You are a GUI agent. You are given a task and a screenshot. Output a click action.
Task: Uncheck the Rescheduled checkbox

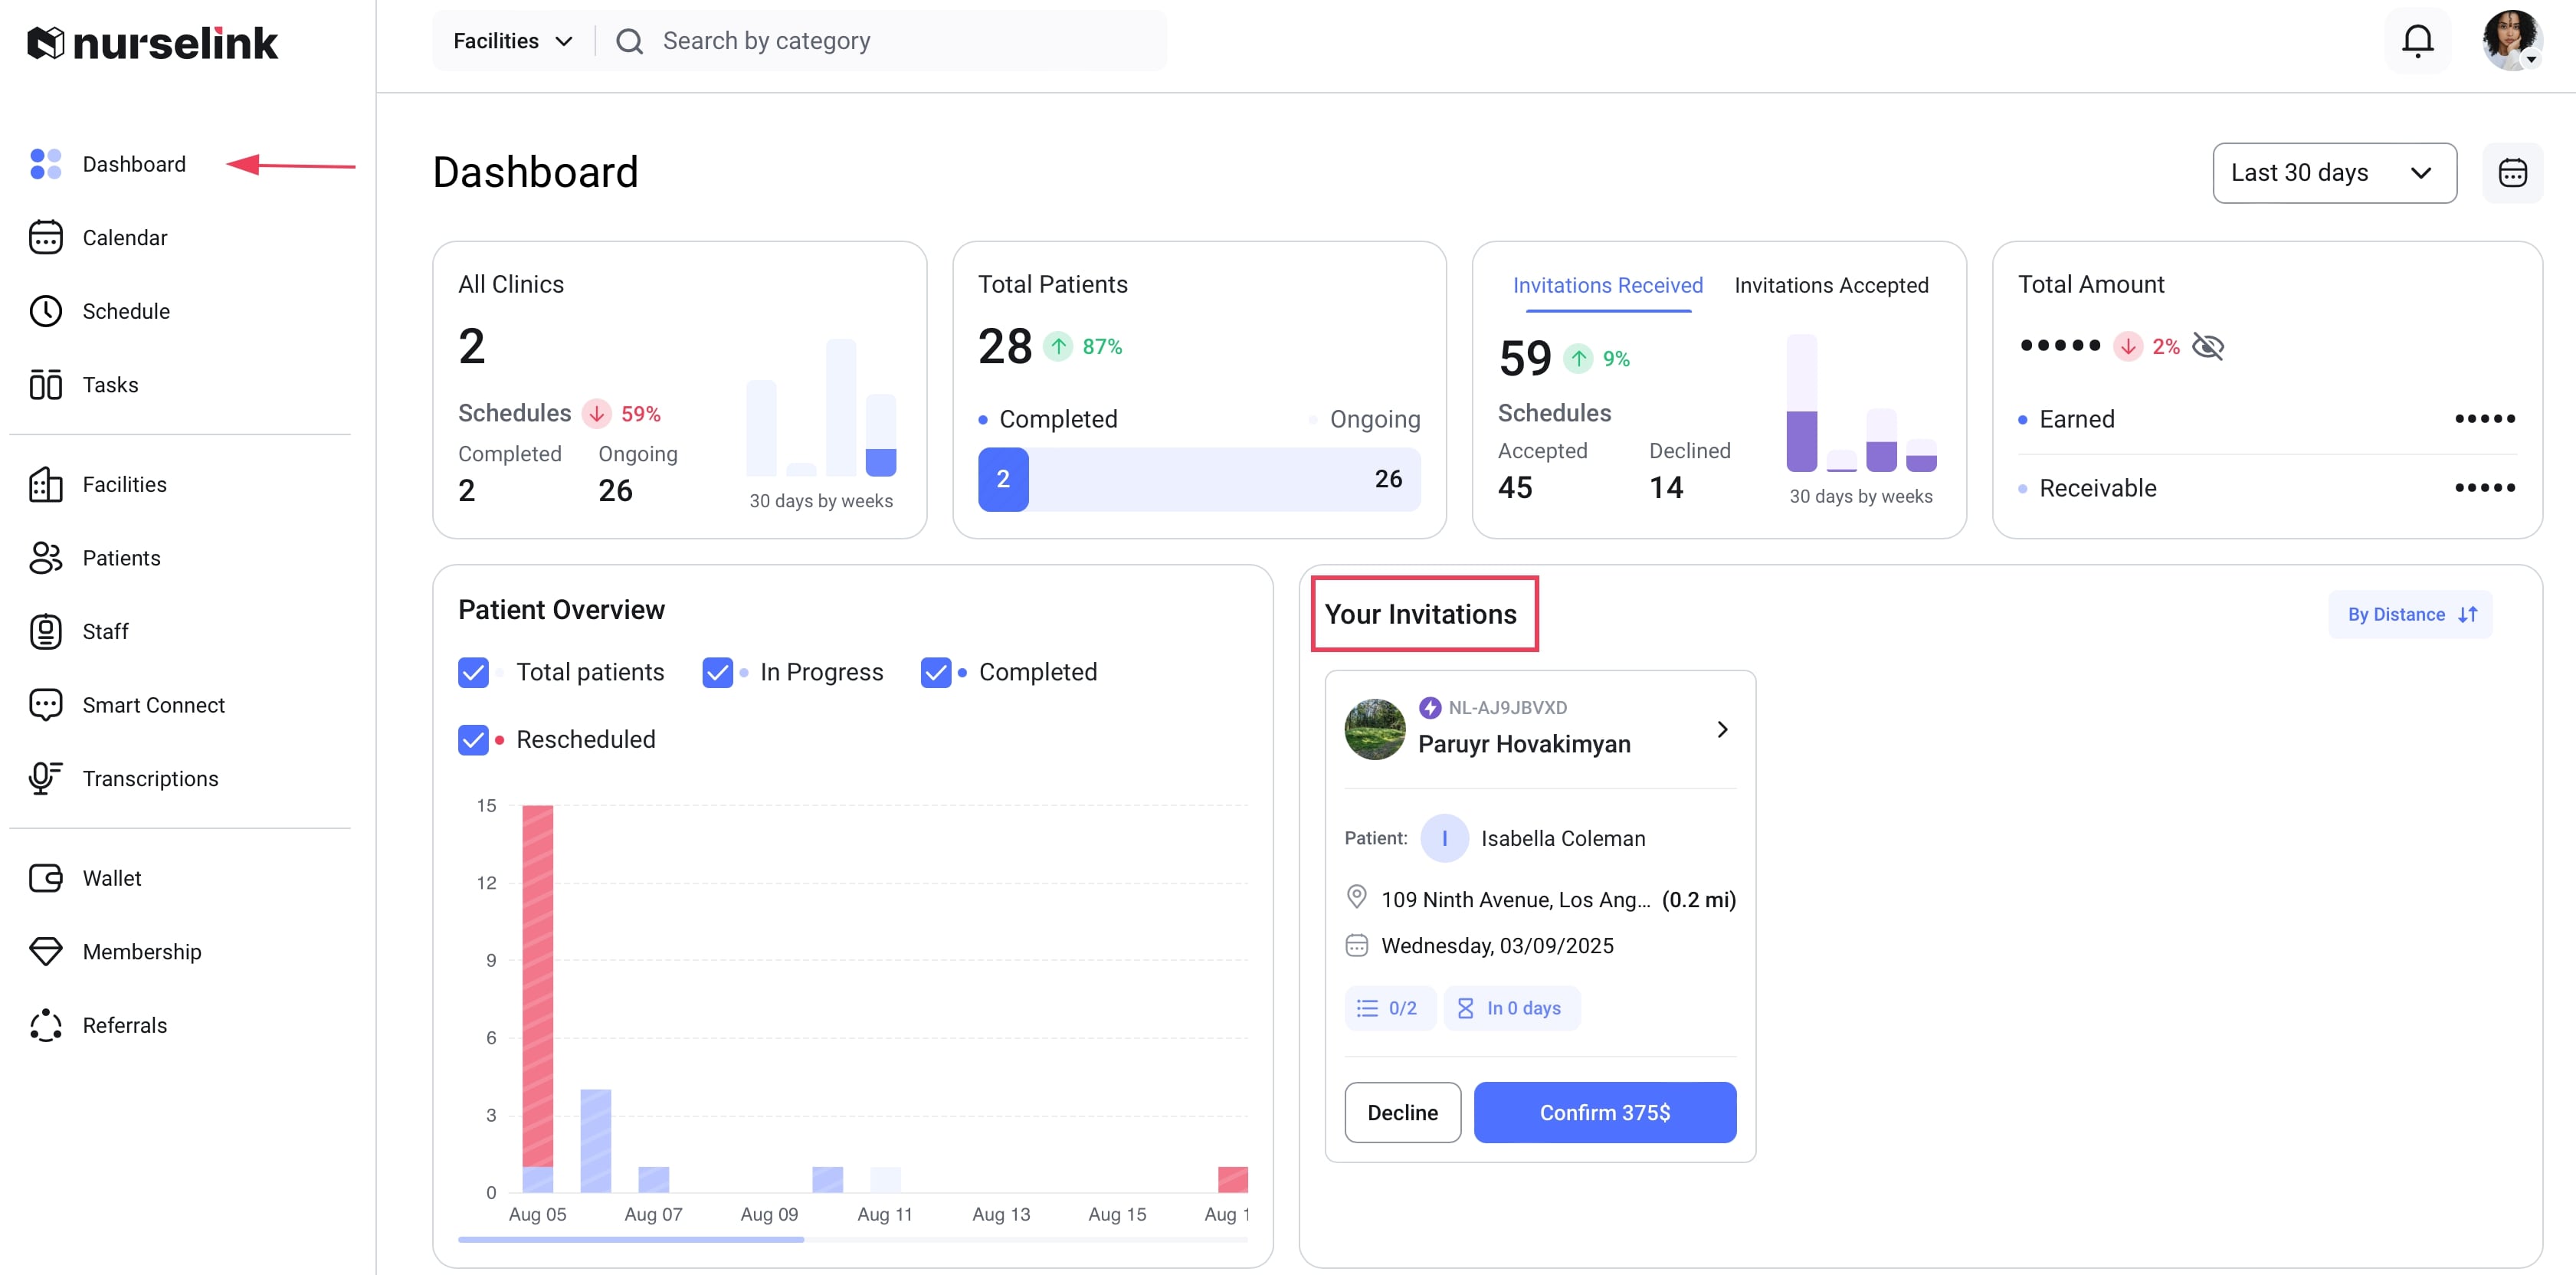473,739
